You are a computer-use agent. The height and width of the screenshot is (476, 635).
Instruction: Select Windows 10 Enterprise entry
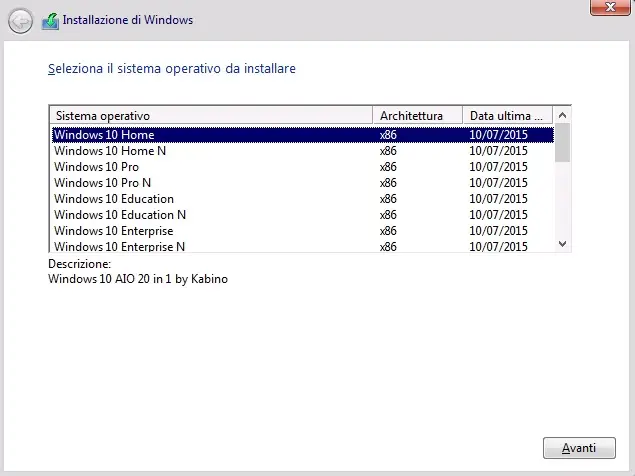point(303,231)
